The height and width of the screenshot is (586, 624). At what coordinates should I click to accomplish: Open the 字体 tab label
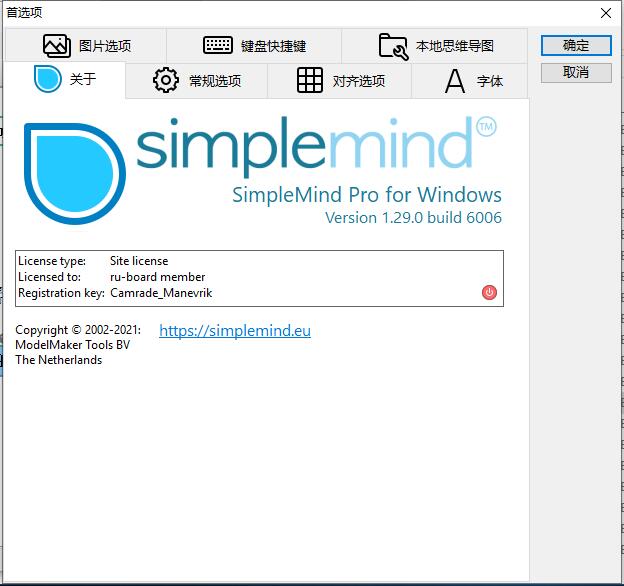coord(490,81)
